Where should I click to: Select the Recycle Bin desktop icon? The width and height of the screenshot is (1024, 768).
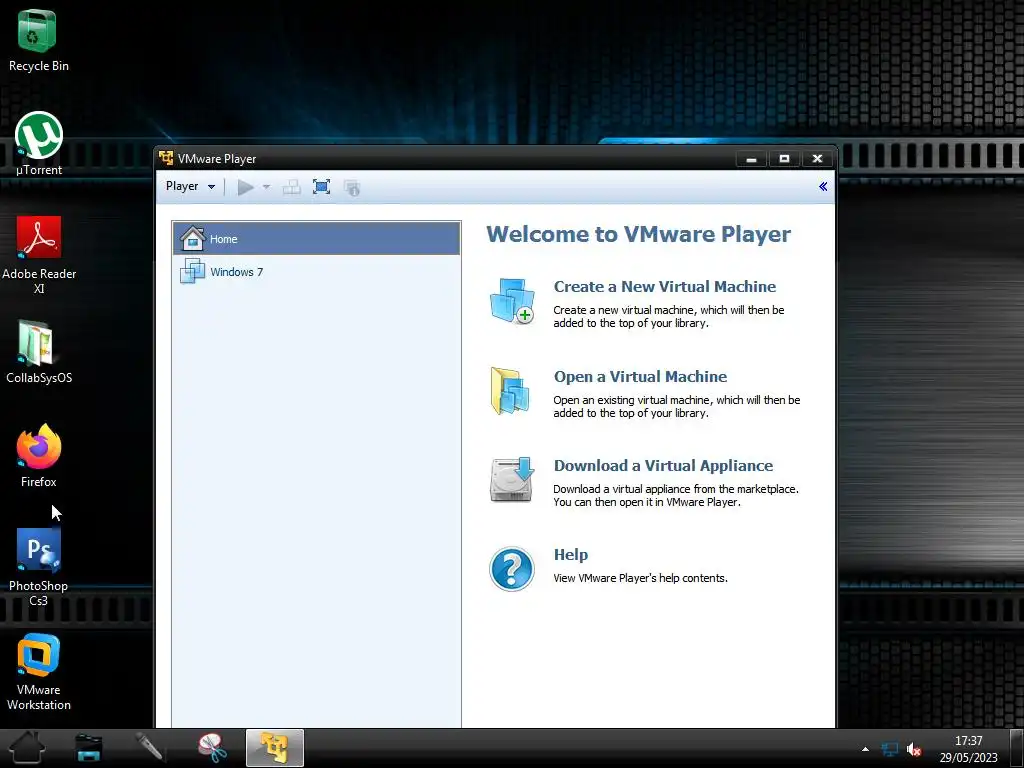[39, 40]
